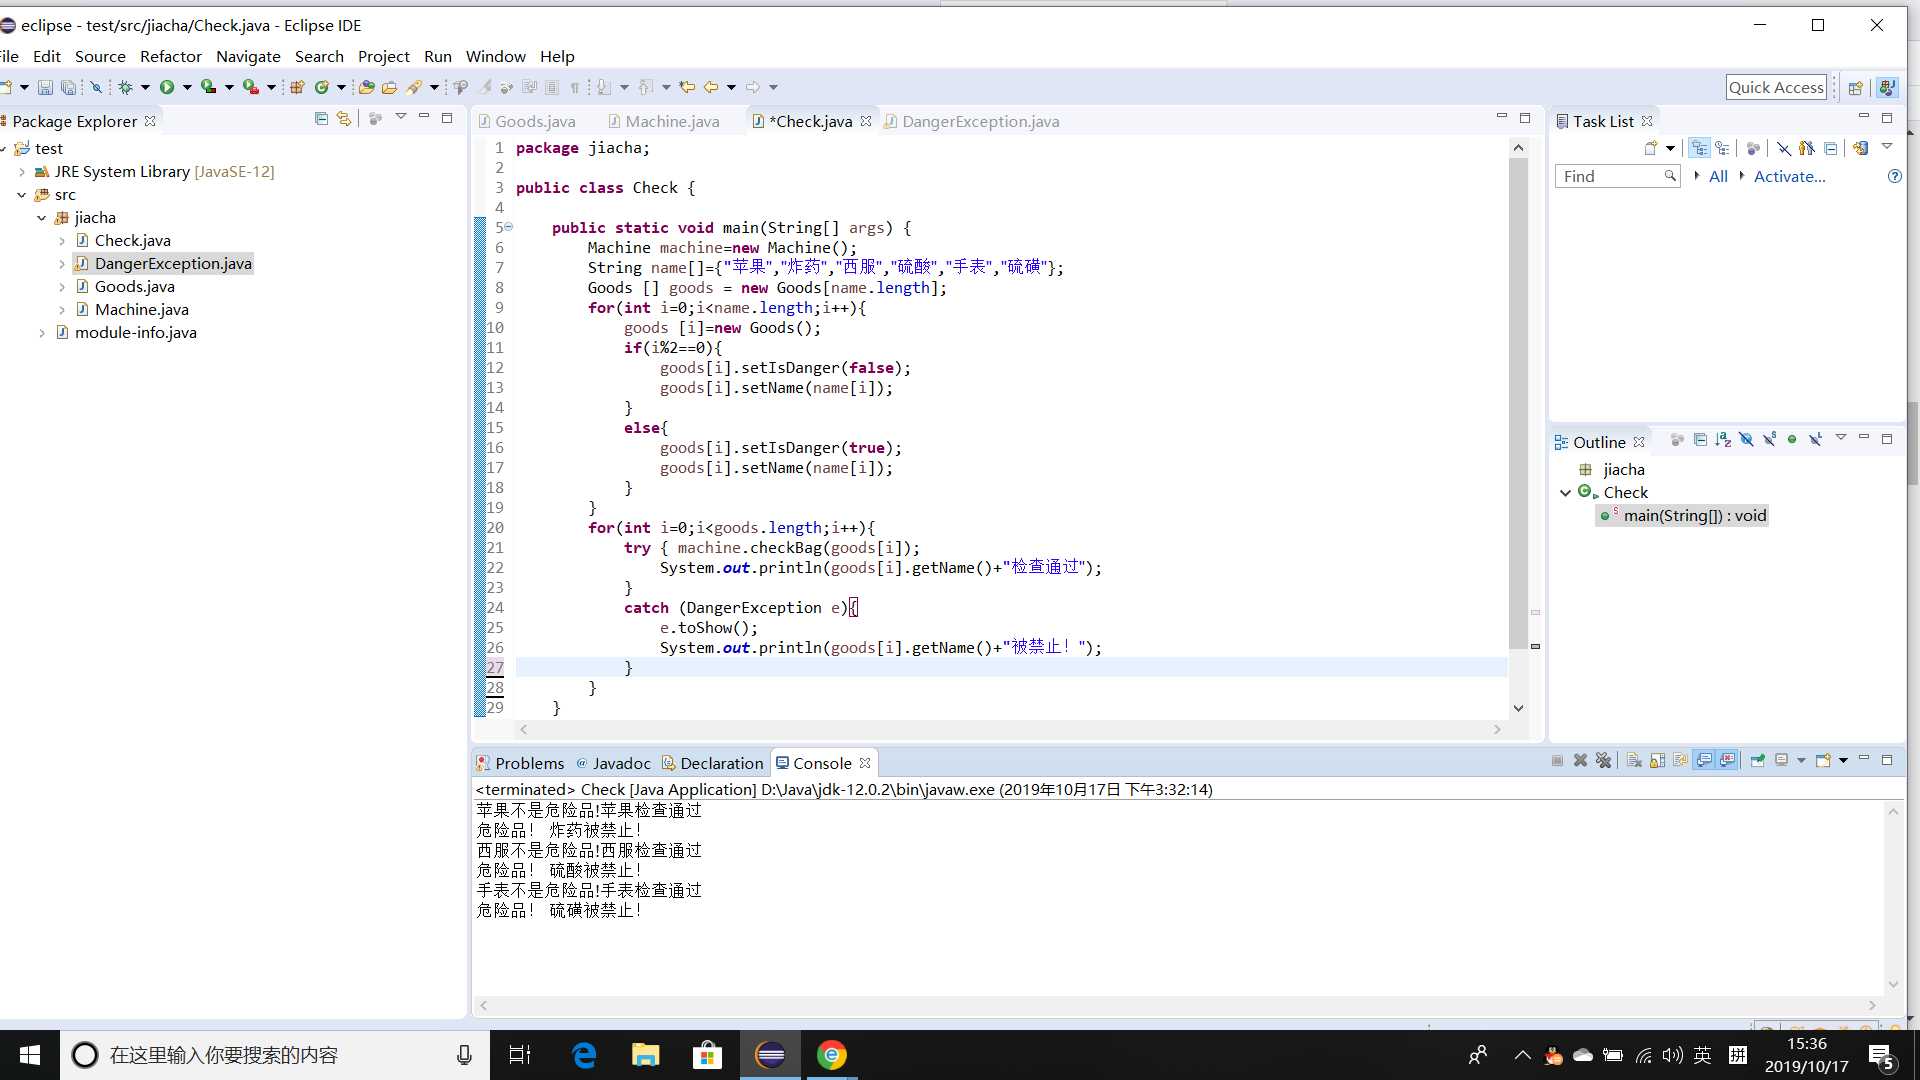Collapse the src folder in Package Explorer
Viewport: 1920px width, 1080px height.
click(x=21, y=195)
